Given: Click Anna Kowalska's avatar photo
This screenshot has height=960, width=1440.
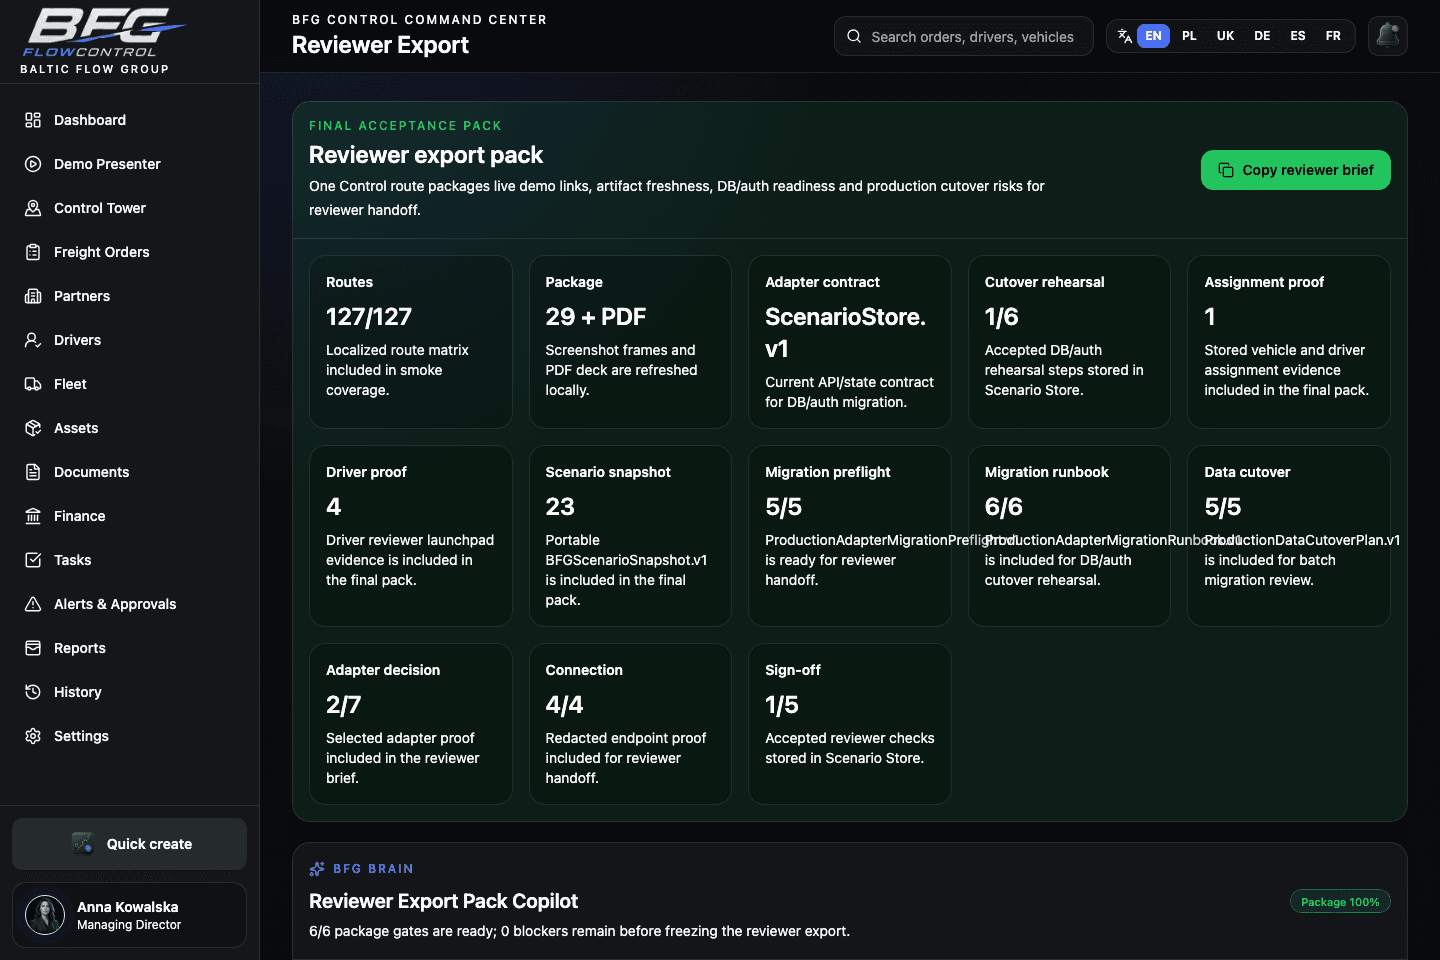Looking at the screenshot, I should click(x=45, y=915).
